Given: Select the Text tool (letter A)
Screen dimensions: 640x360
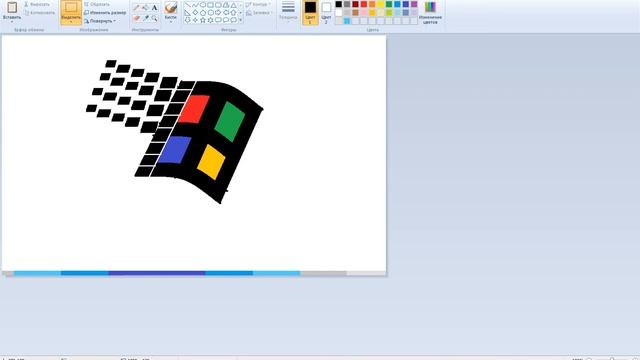Looking at the screenshot, I should click(154, 7).
